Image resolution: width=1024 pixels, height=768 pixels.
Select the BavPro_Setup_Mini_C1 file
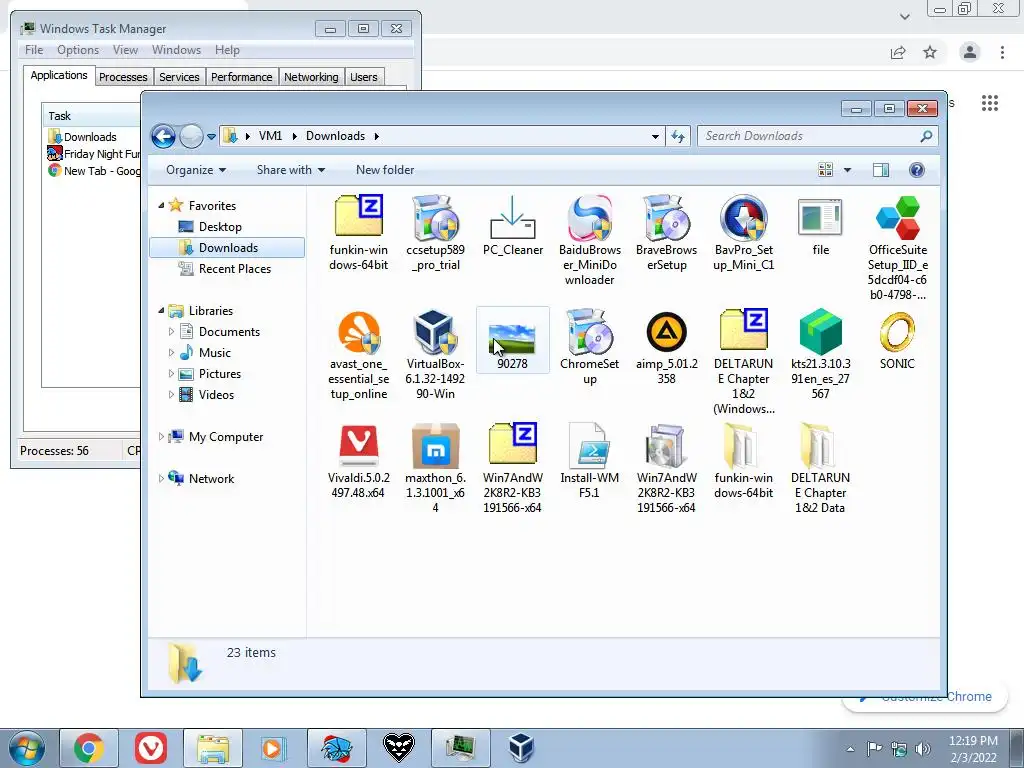click(x=744, y=232)
